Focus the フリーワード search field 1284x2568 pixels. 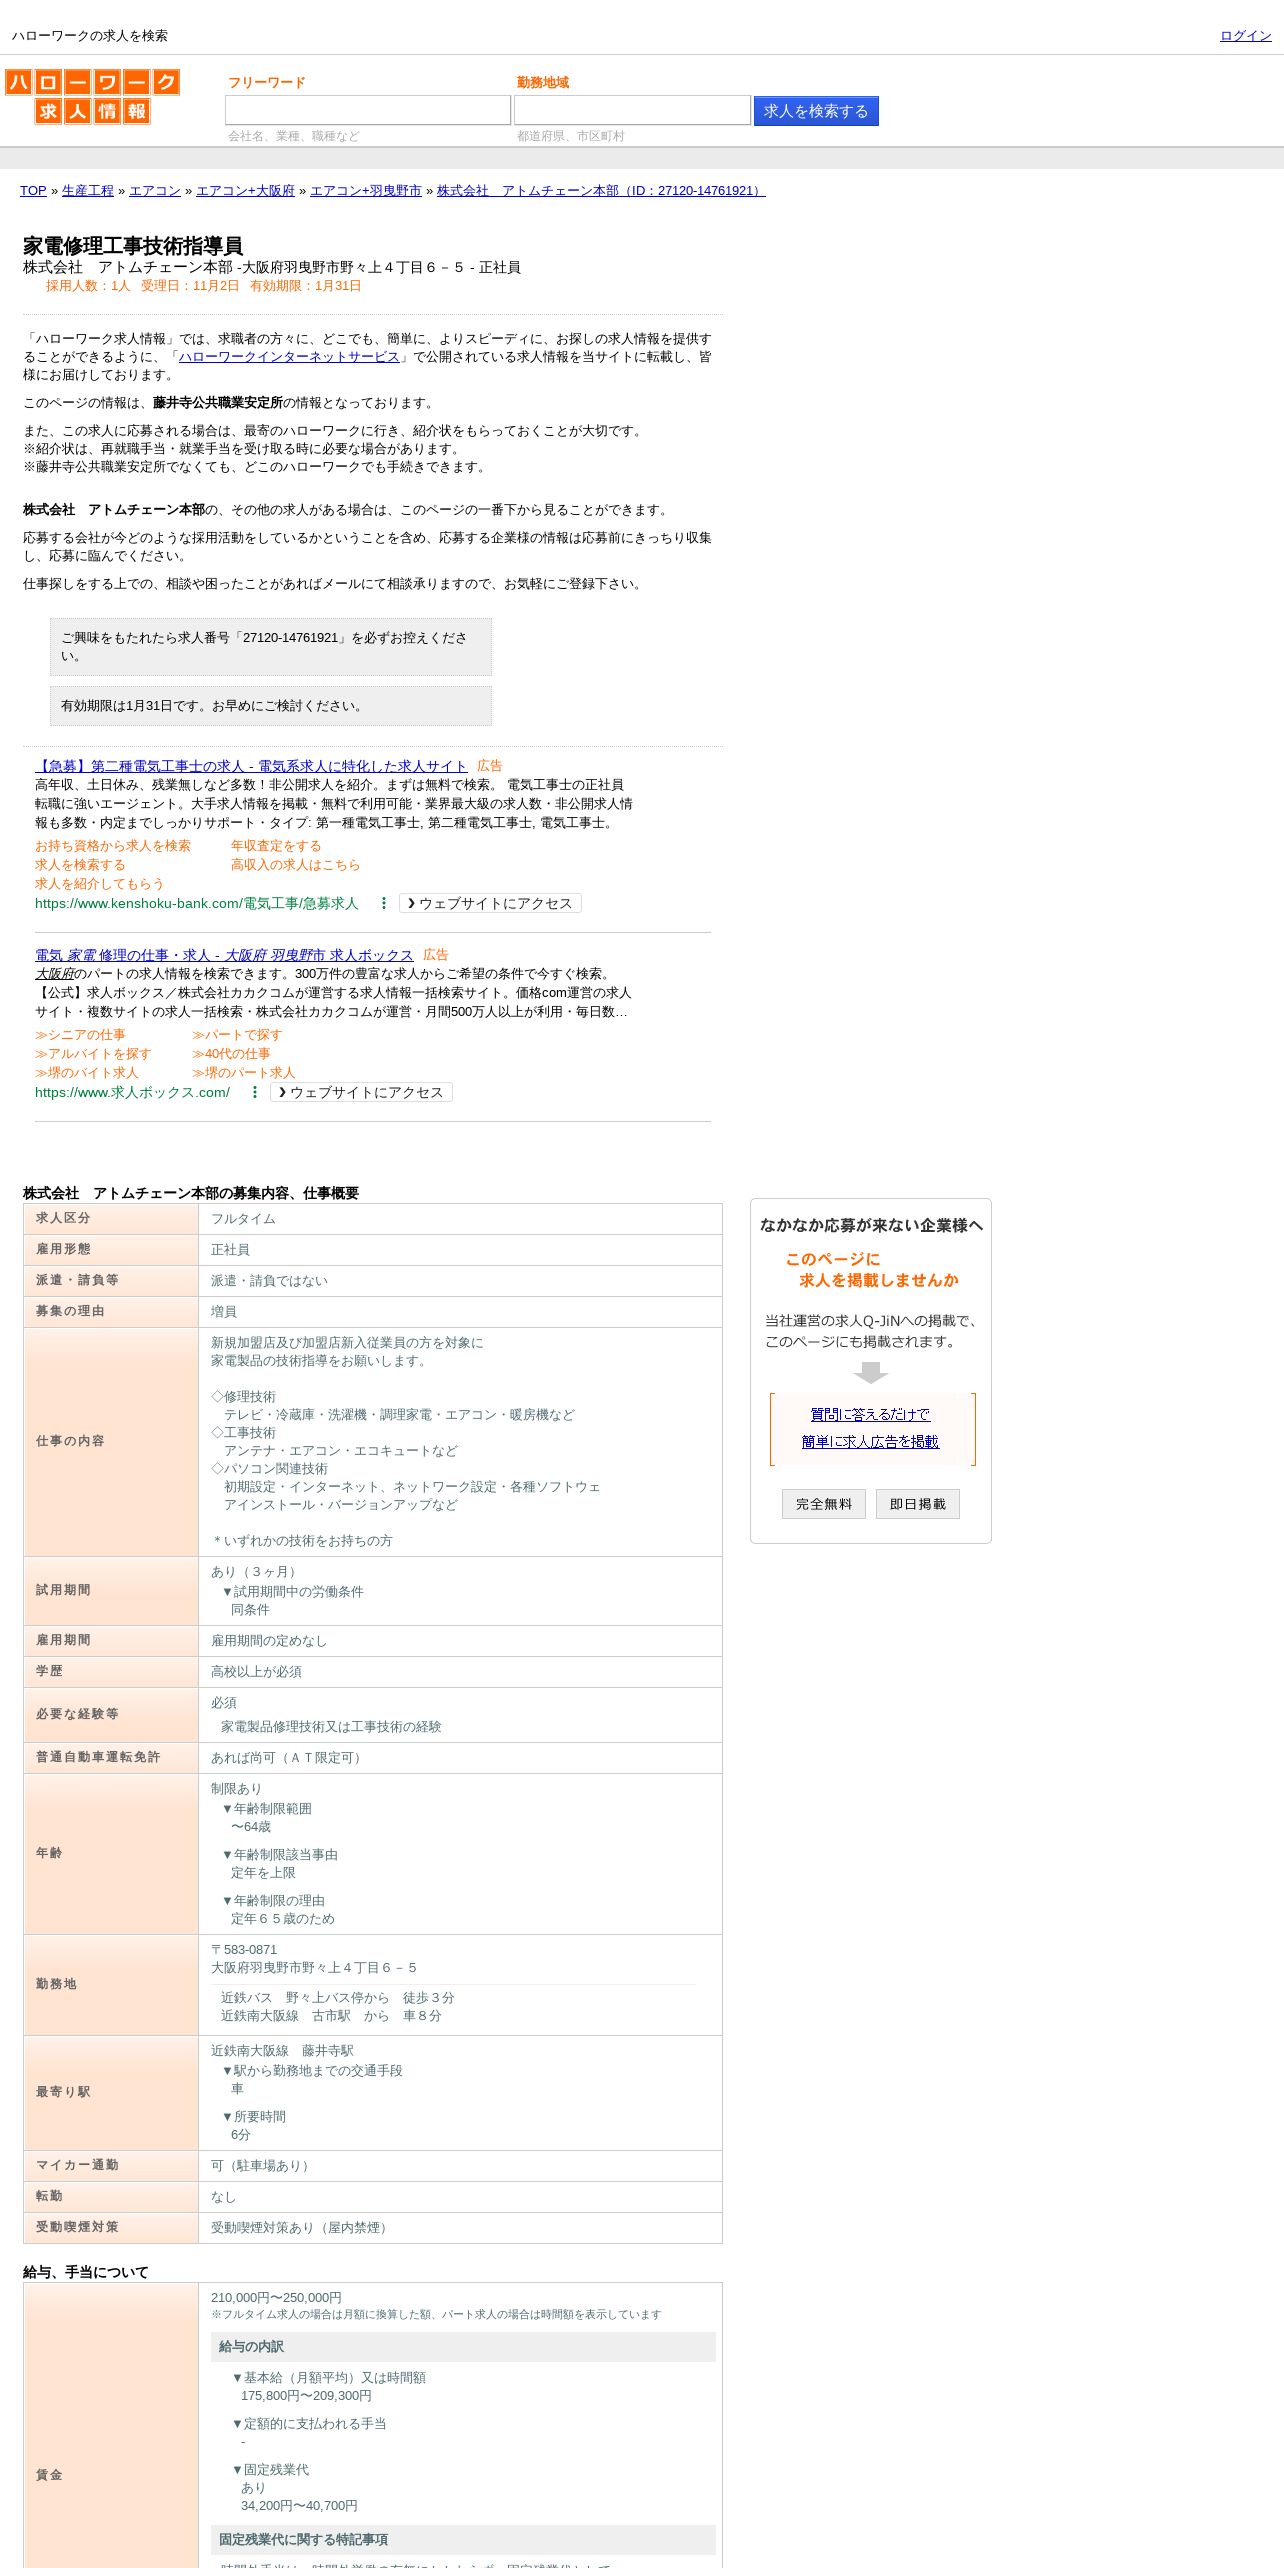367,110
